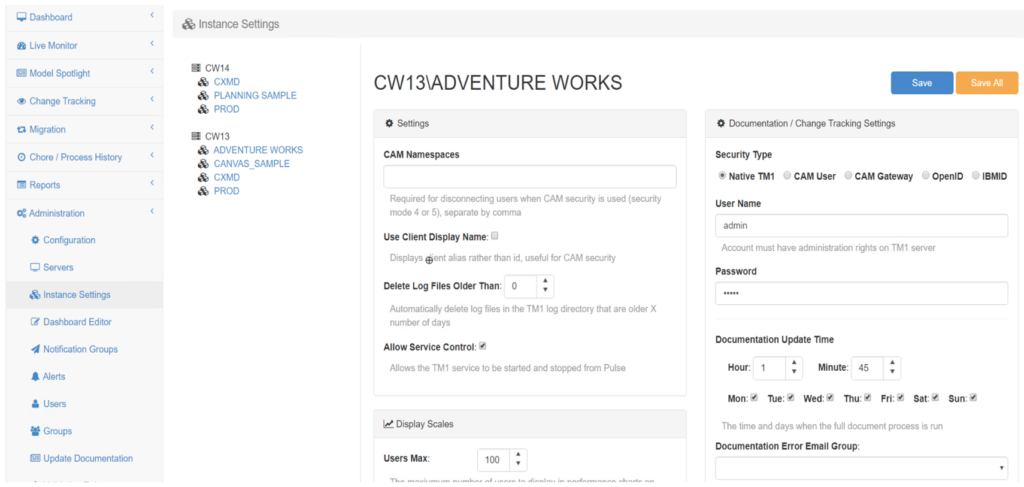The width and height of the screenshot is (1024, 487).
Task: Click the Dashboard Editor pencil icon
Action: 35,322
